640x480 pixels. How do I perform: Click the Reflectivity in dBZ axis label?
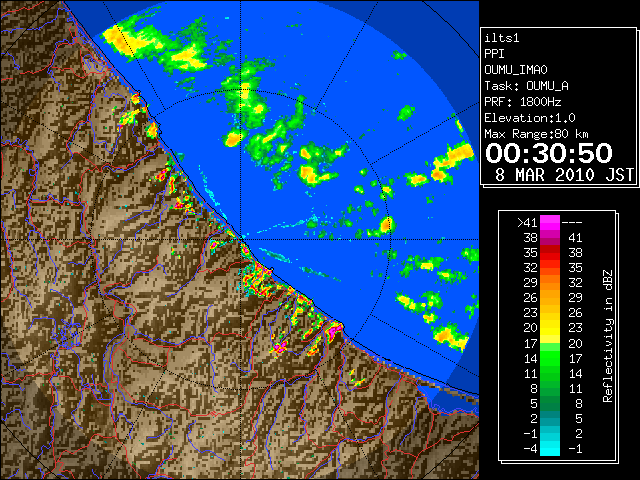608,336
